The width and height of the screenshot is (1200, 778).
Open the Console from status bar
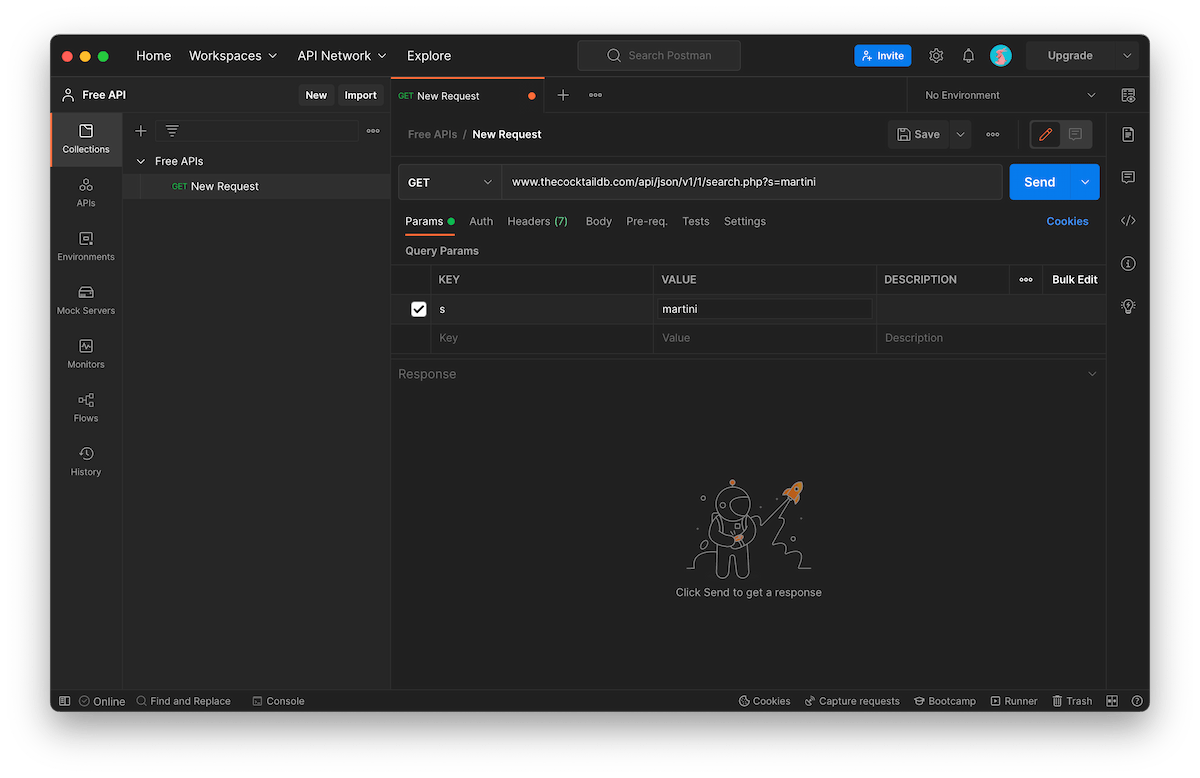tap(278, 701)
